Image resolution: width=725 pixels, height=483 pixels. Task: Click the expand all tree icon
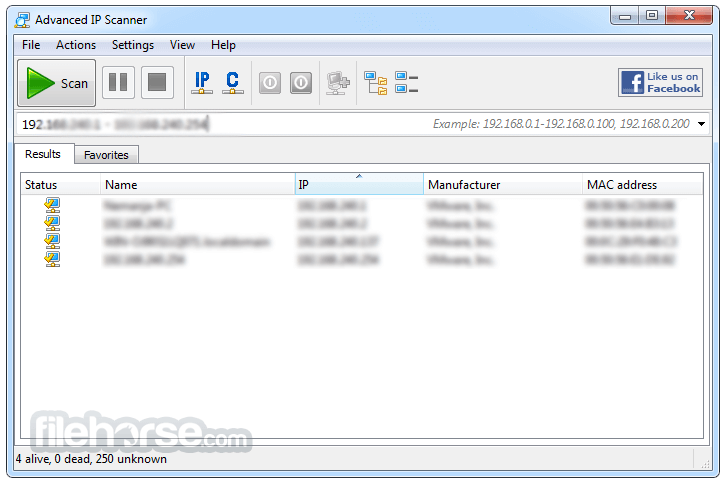[375, 83]
